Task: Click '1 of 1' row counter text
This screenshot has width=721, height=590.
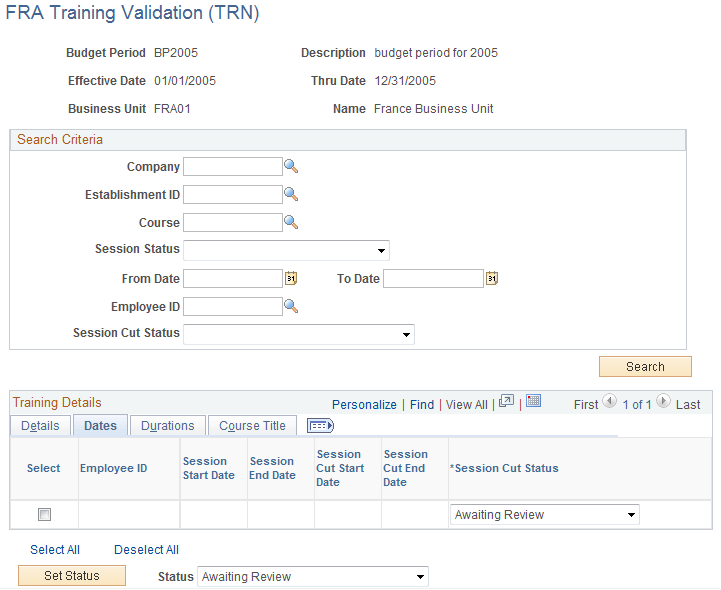Action: [x=637, y=405]
